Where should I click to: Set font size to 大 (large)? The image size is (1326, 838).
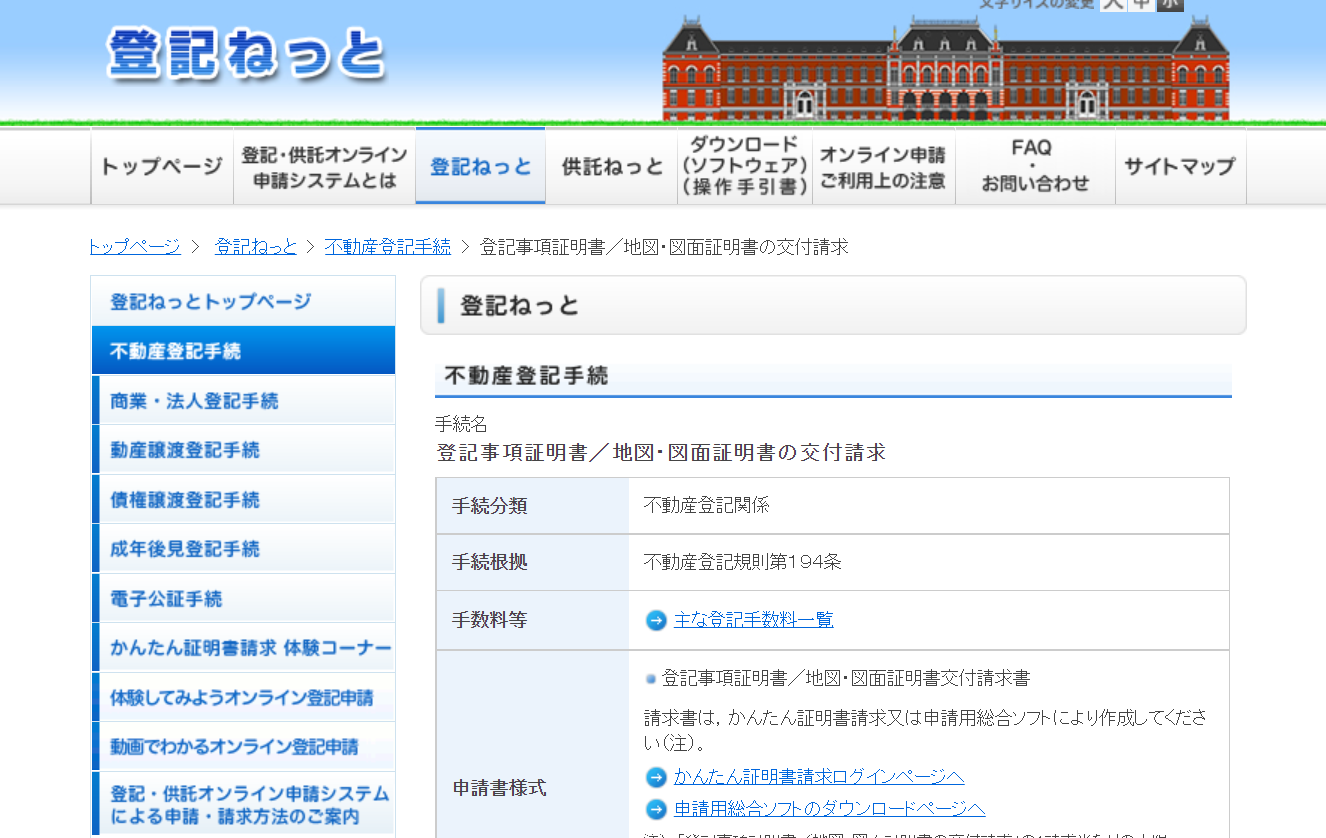1112,4
